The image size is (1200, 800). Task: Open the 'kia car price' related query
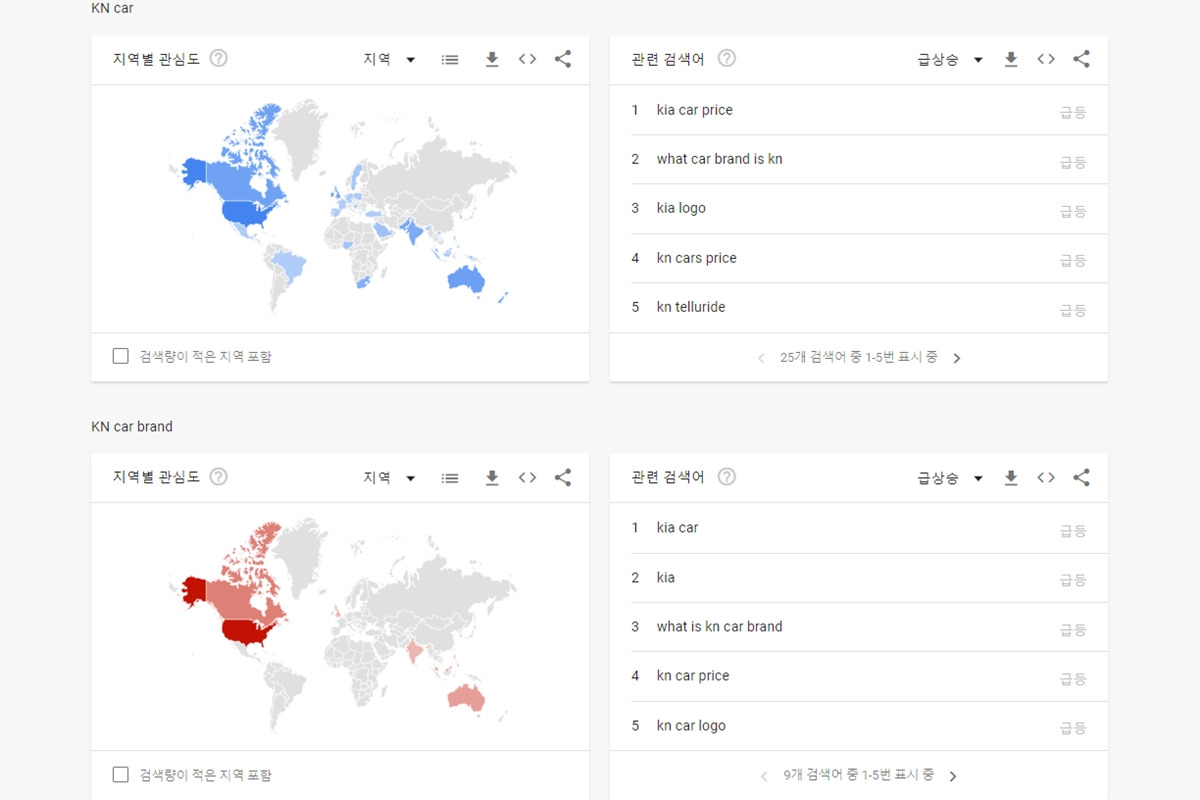click(692, 110)
